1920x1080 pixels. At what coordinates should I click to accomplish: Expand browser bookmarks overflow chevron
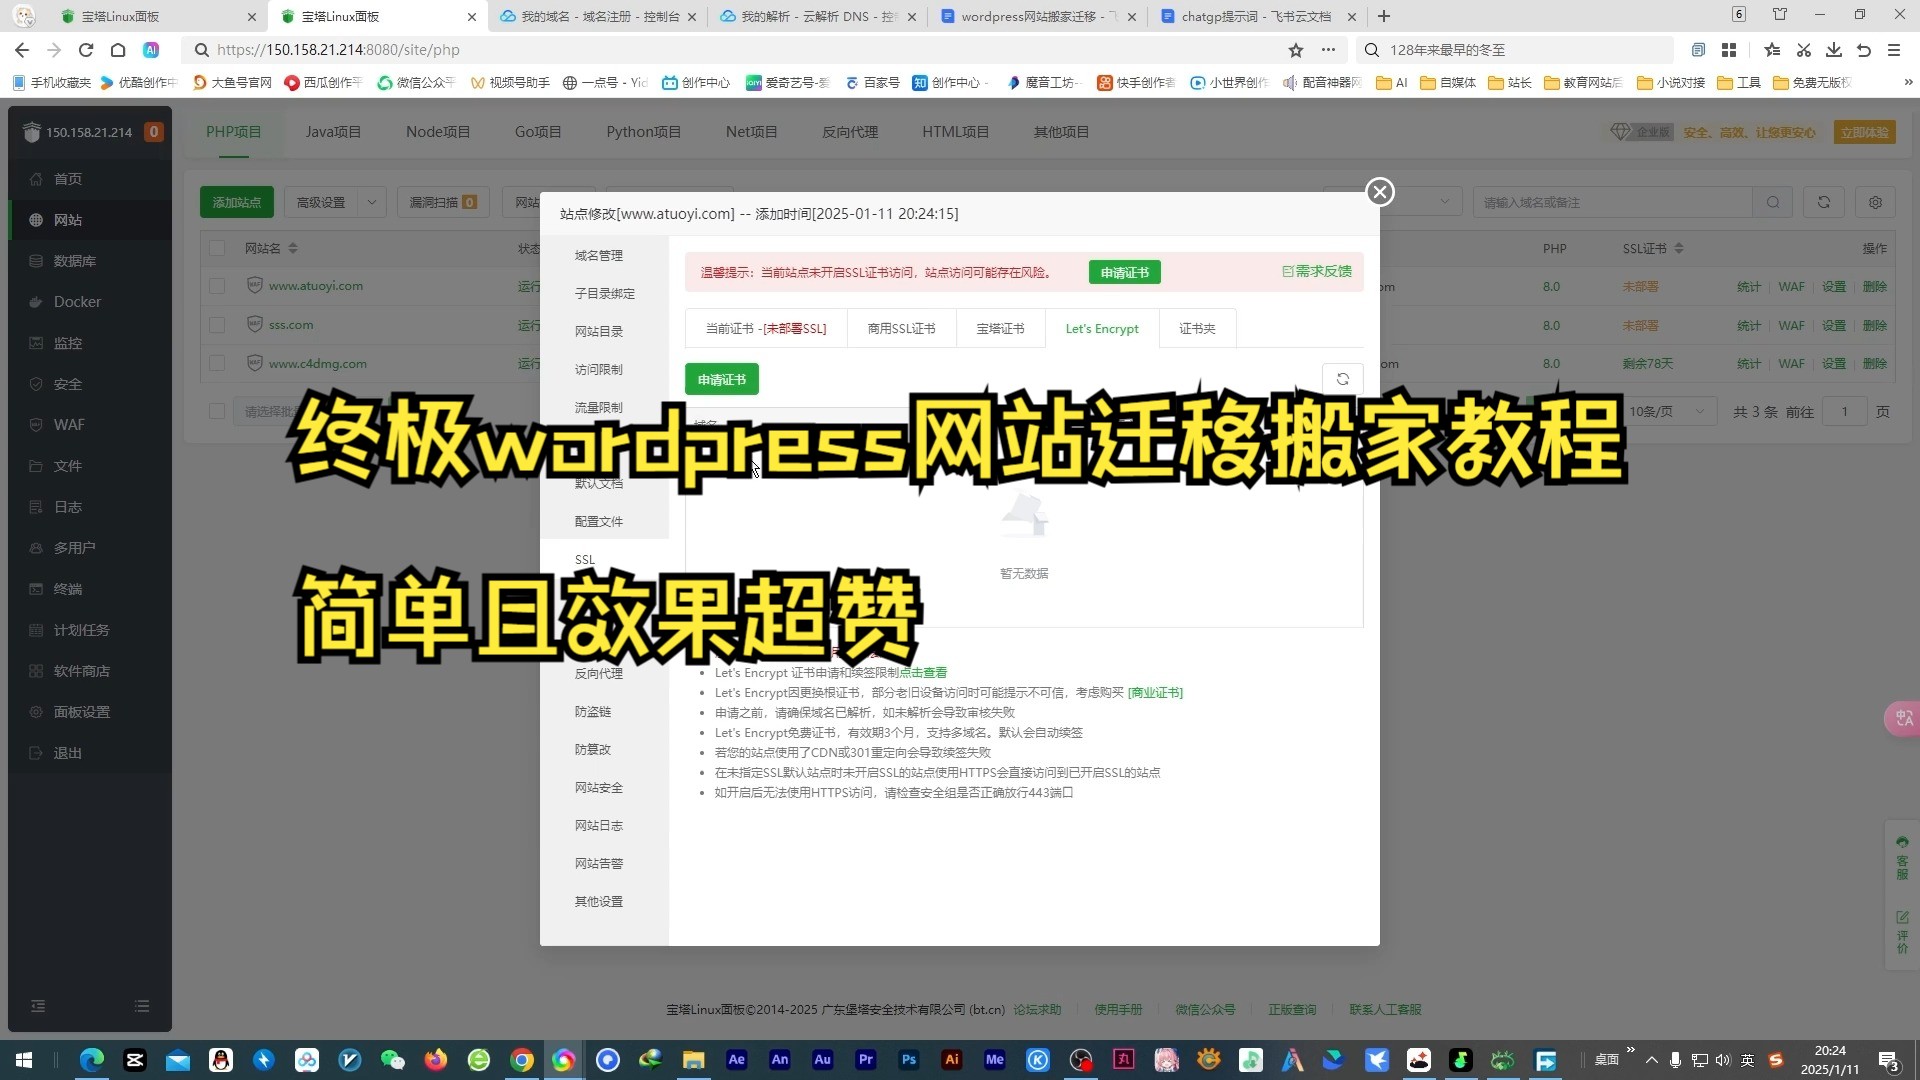1907,83
